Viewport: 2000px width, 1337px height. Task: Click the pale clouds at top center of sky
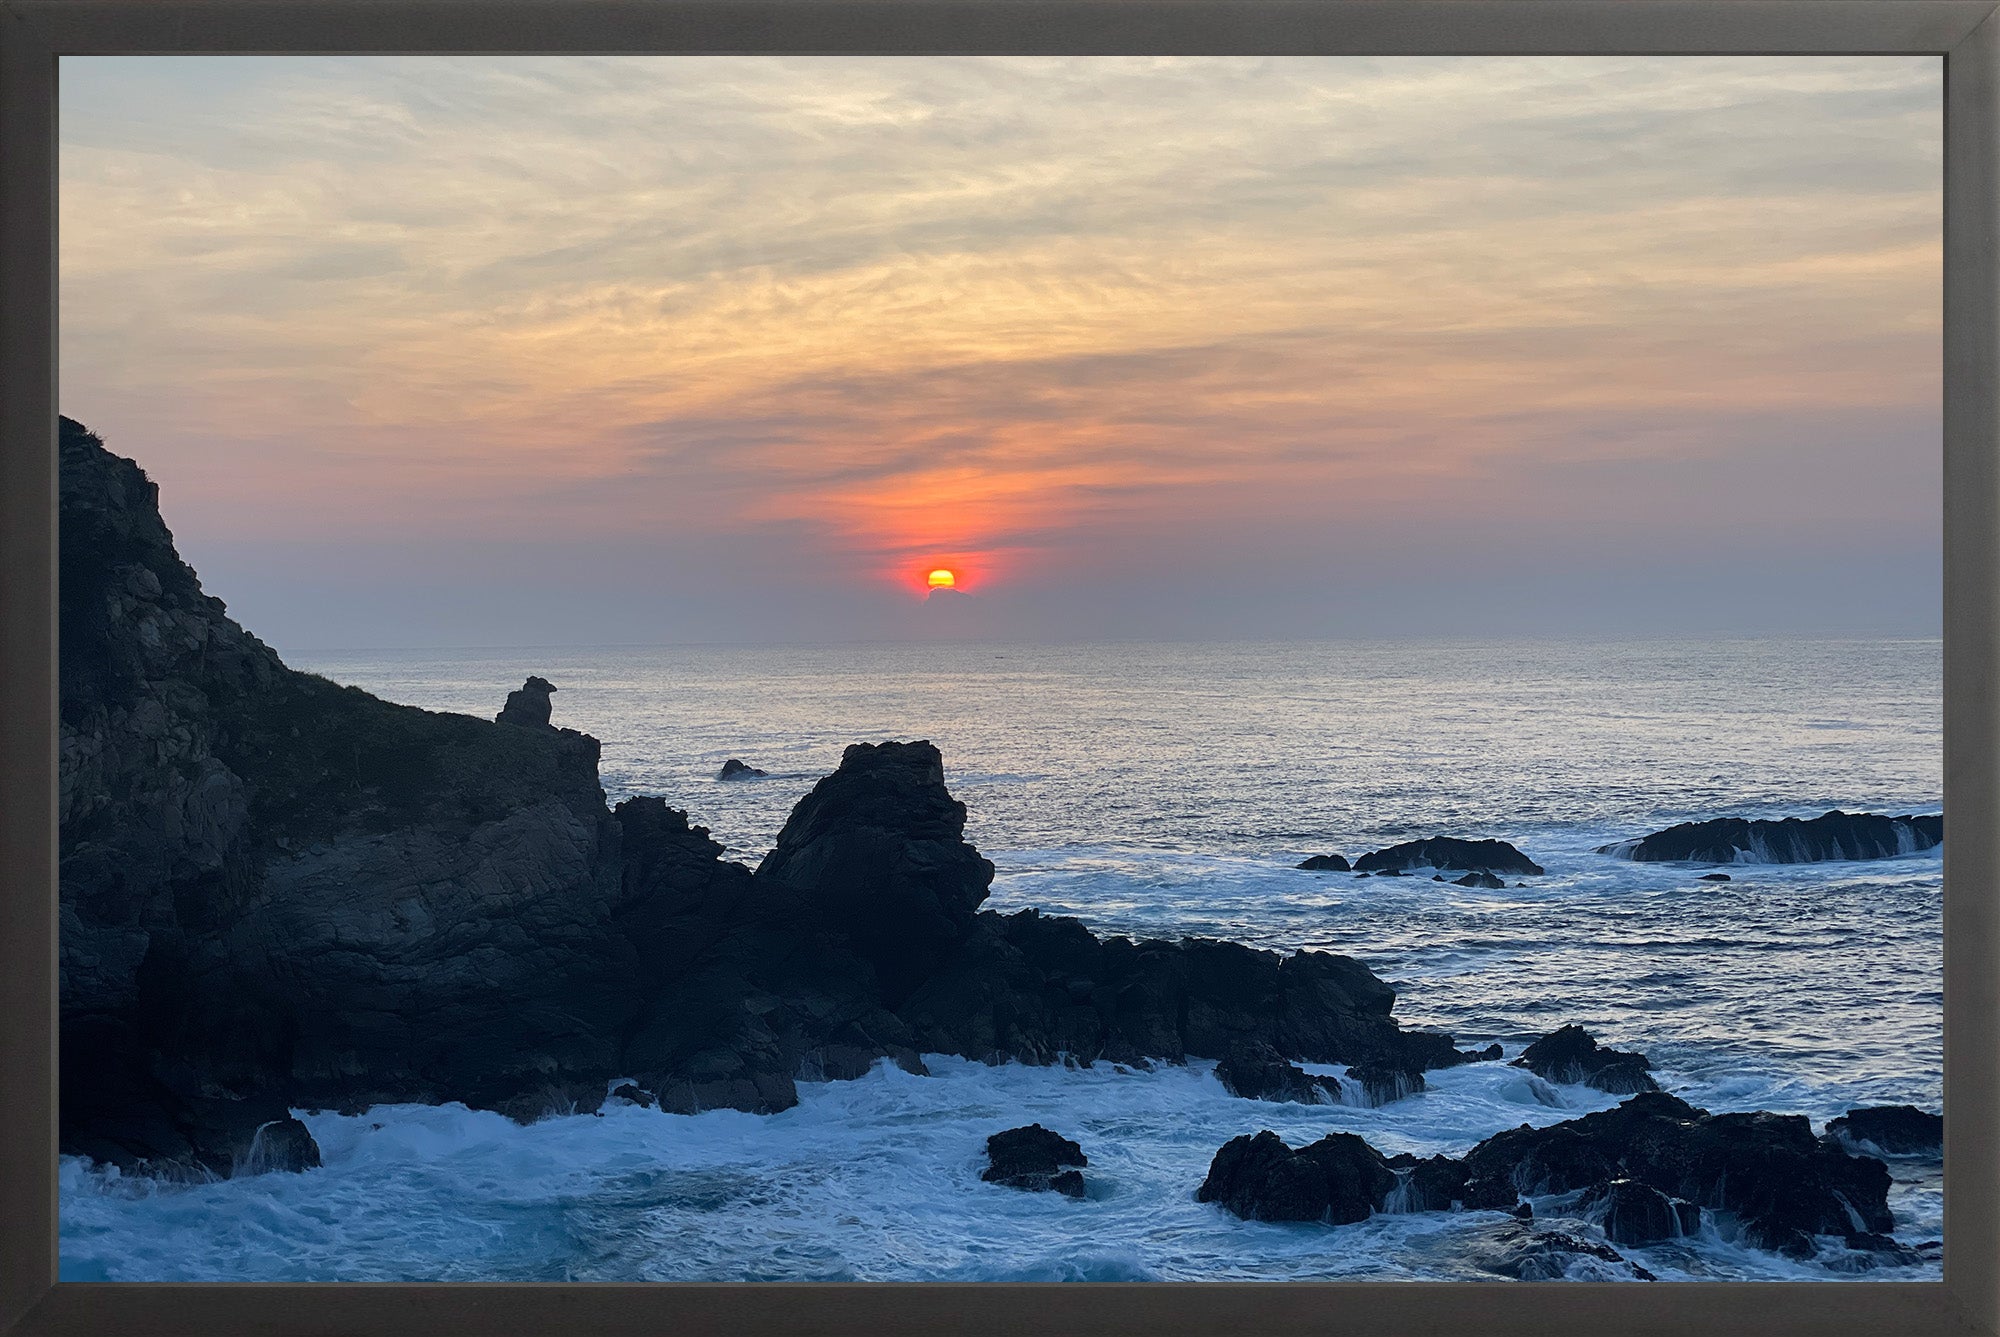[1000, 130]
